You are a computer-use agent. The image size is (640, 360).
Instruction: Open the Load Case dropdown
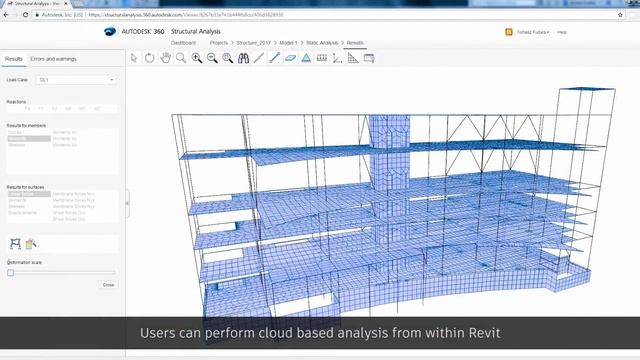coord(76,80)
